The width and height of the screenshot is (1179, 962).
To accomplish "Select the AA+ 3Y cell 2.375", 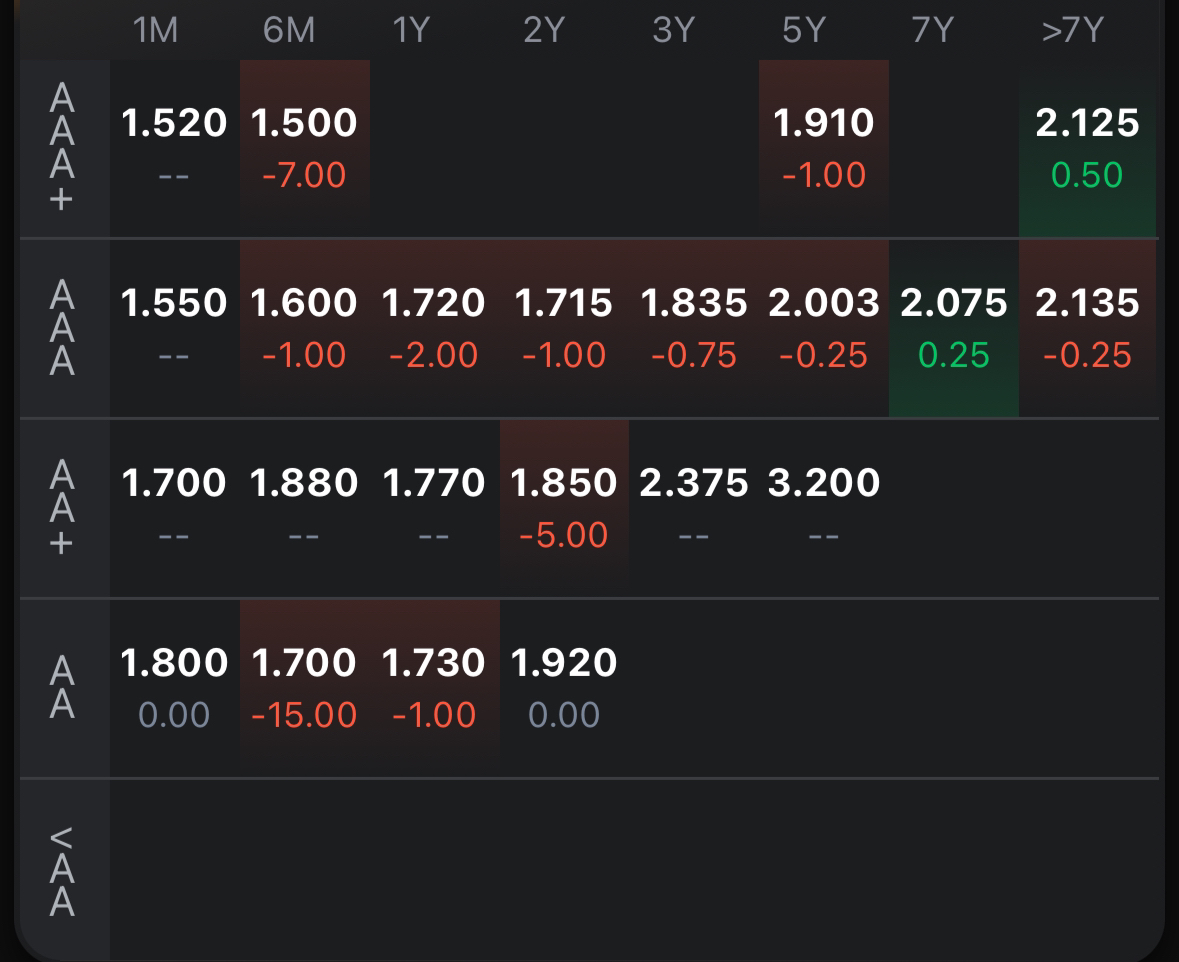I will pos(694,508).
